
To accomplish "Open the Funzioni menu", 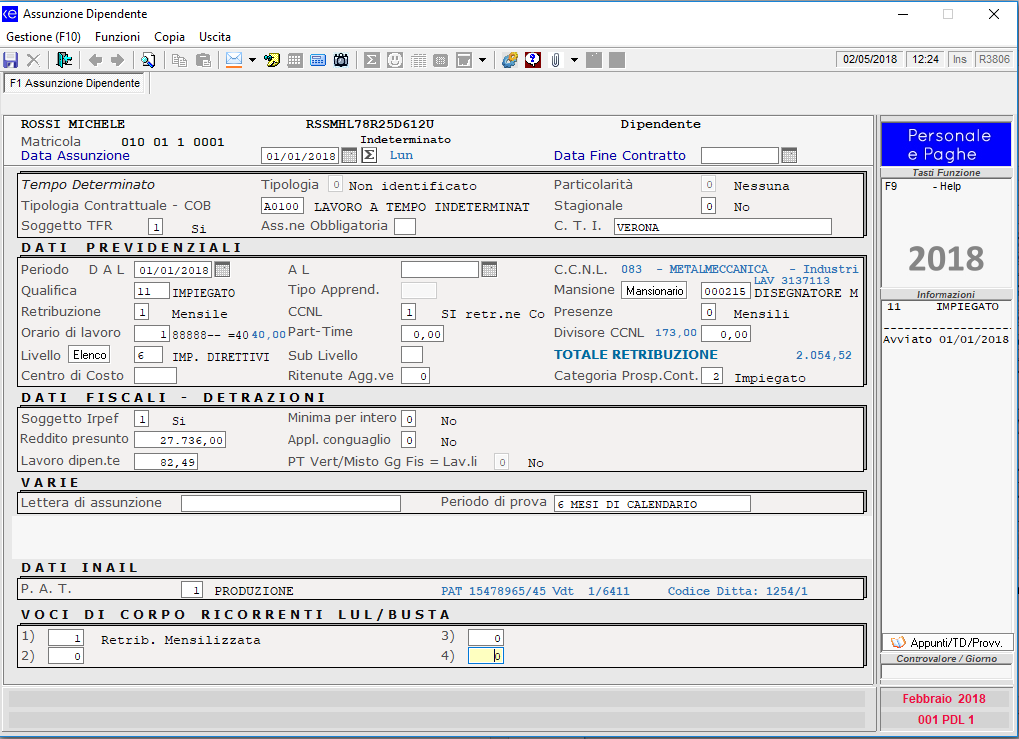I will click(117, 36).
